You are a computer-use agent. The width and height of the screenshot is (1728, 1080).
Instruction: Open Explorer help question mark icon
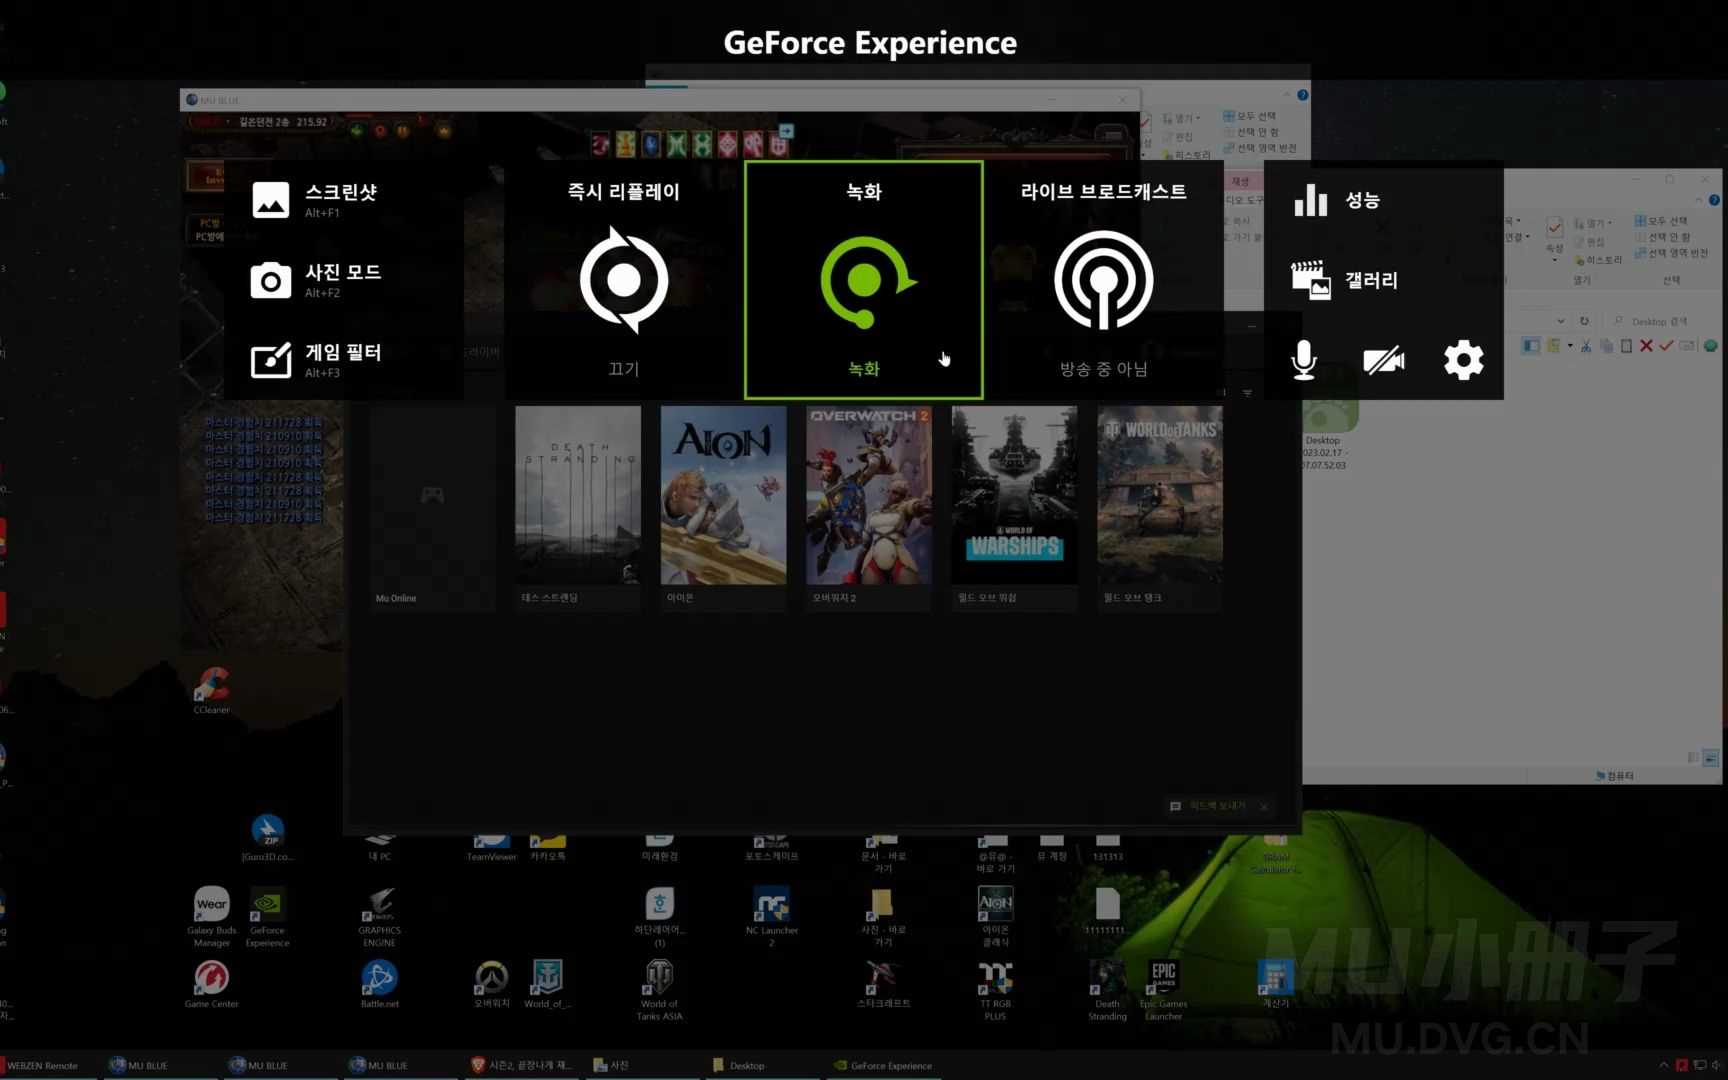[1714, 200]
